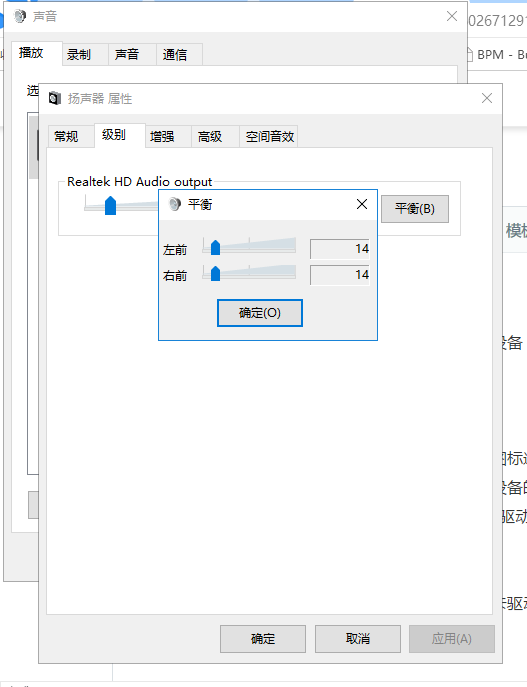The image size is (527, 687).
Task: Close the Speaker Properties window
Action: coord(487,98)
